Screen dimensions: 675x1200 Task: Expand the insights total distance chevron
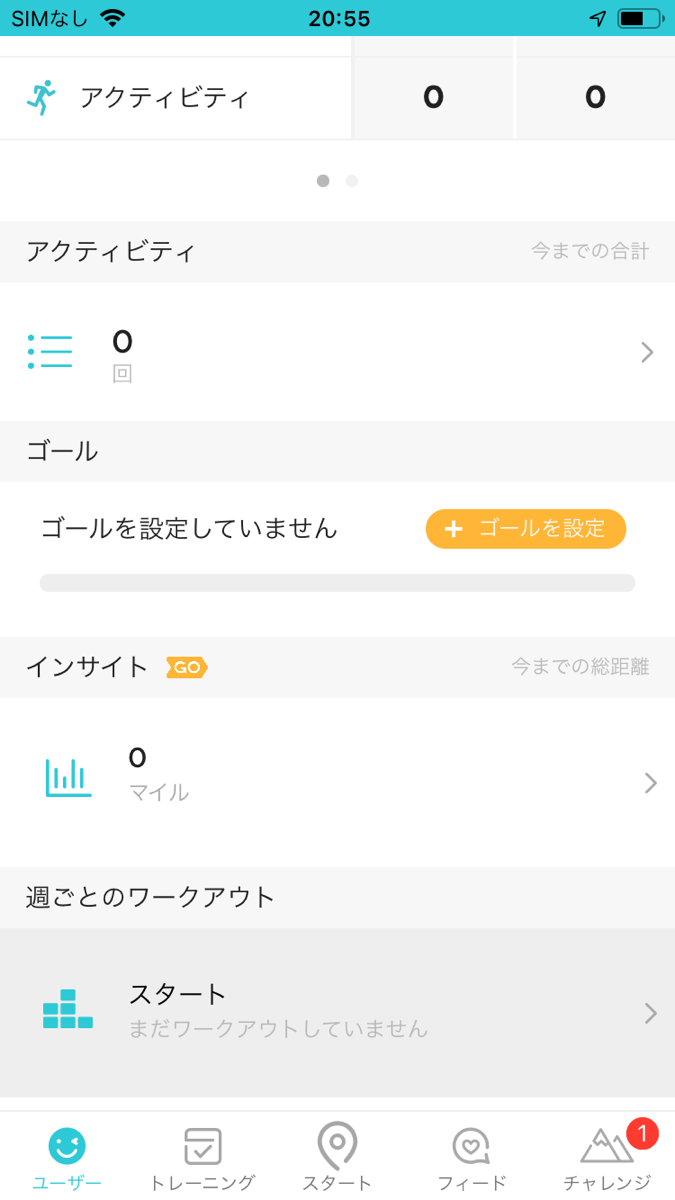pyautogui.click(x=648, y=782)
